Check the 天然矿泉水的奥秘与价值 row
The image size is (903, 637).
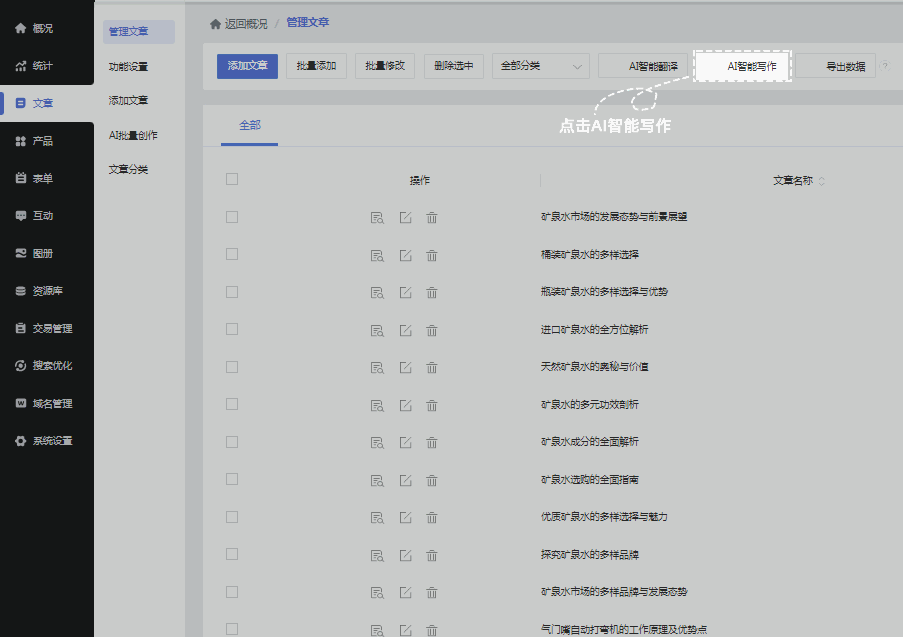pos(232,367)
